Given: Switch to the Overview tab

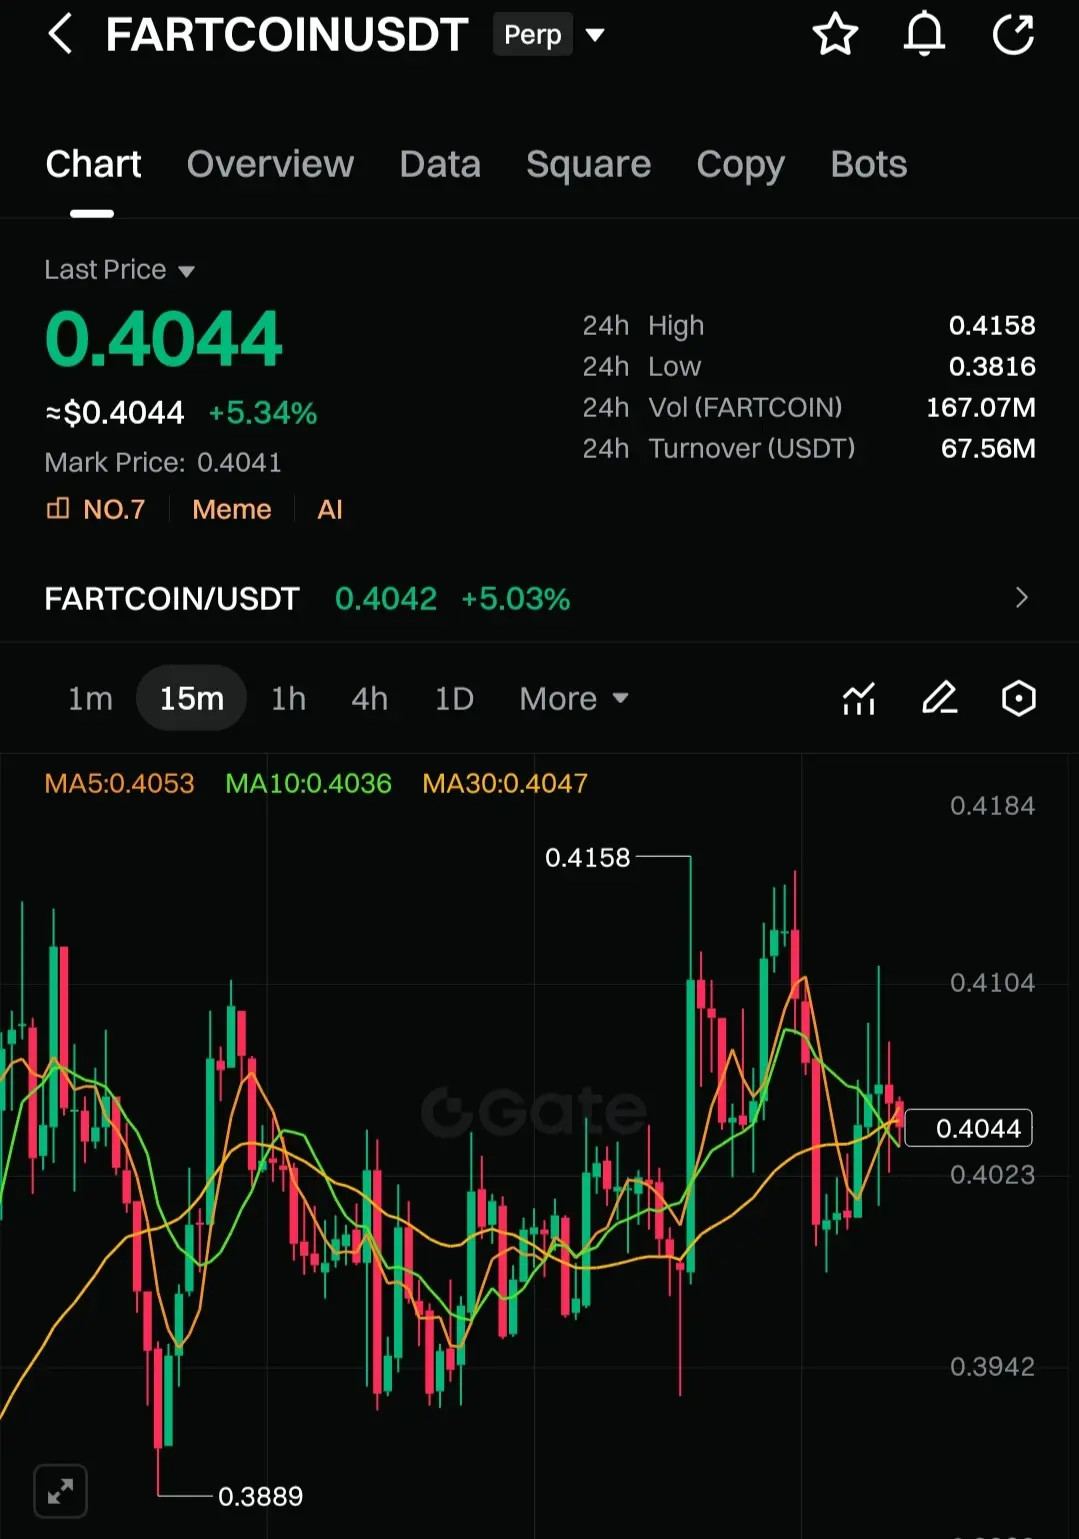Looking at the screenshot, I should [x=270, y=164].
